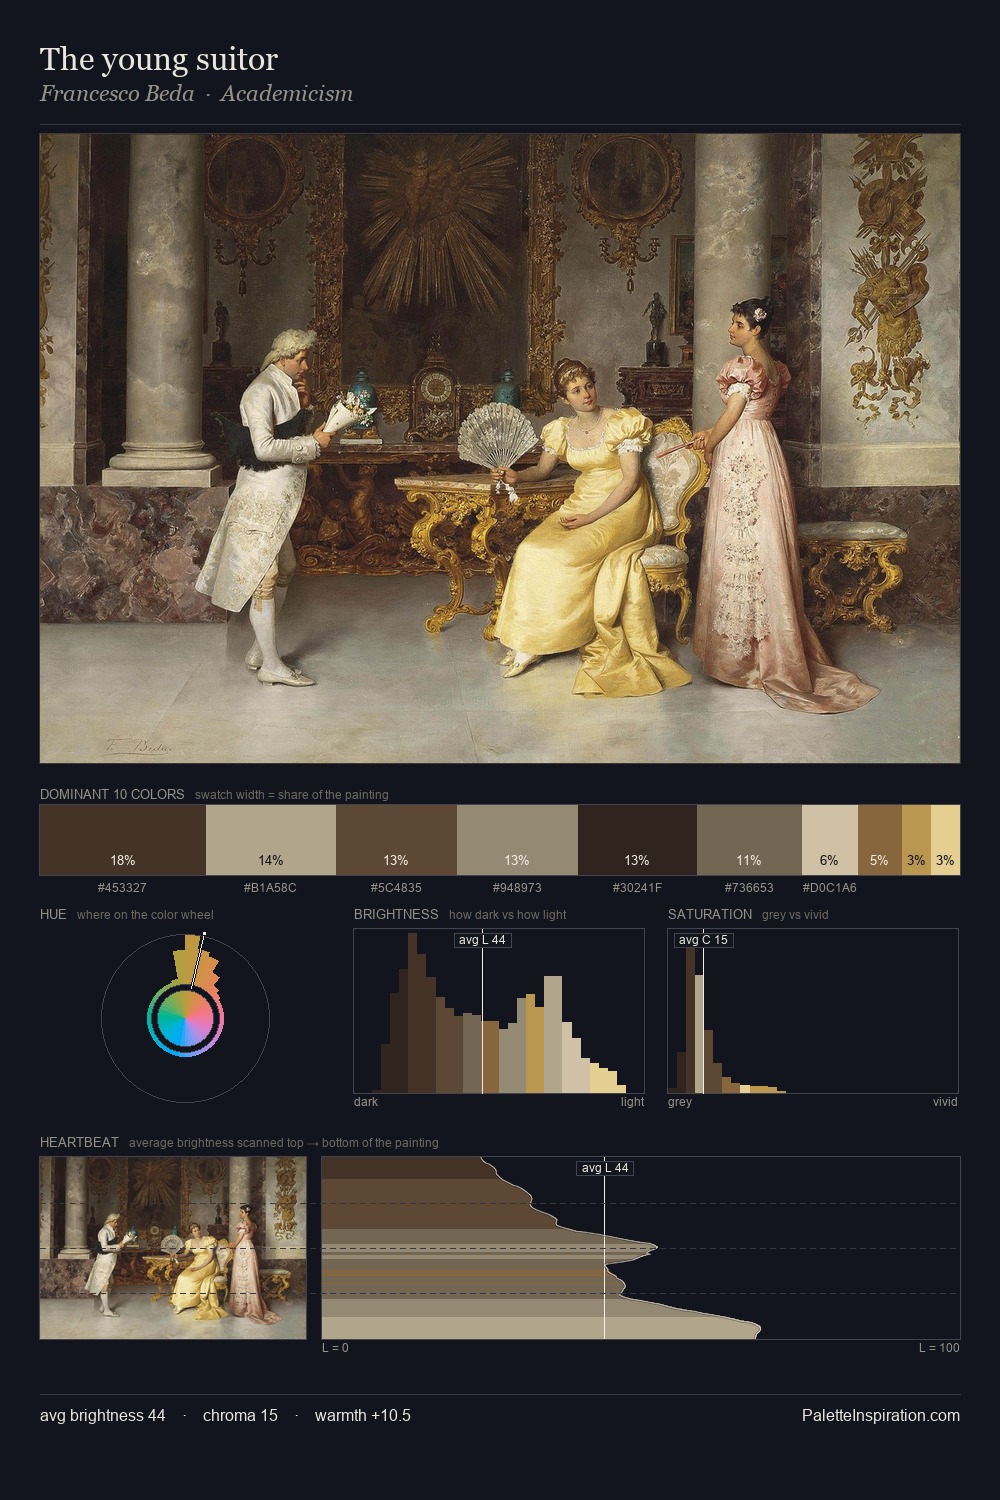The image size is (1000, 1500).
Task: Click the title The young suitor
Action: tap(159, 59)
